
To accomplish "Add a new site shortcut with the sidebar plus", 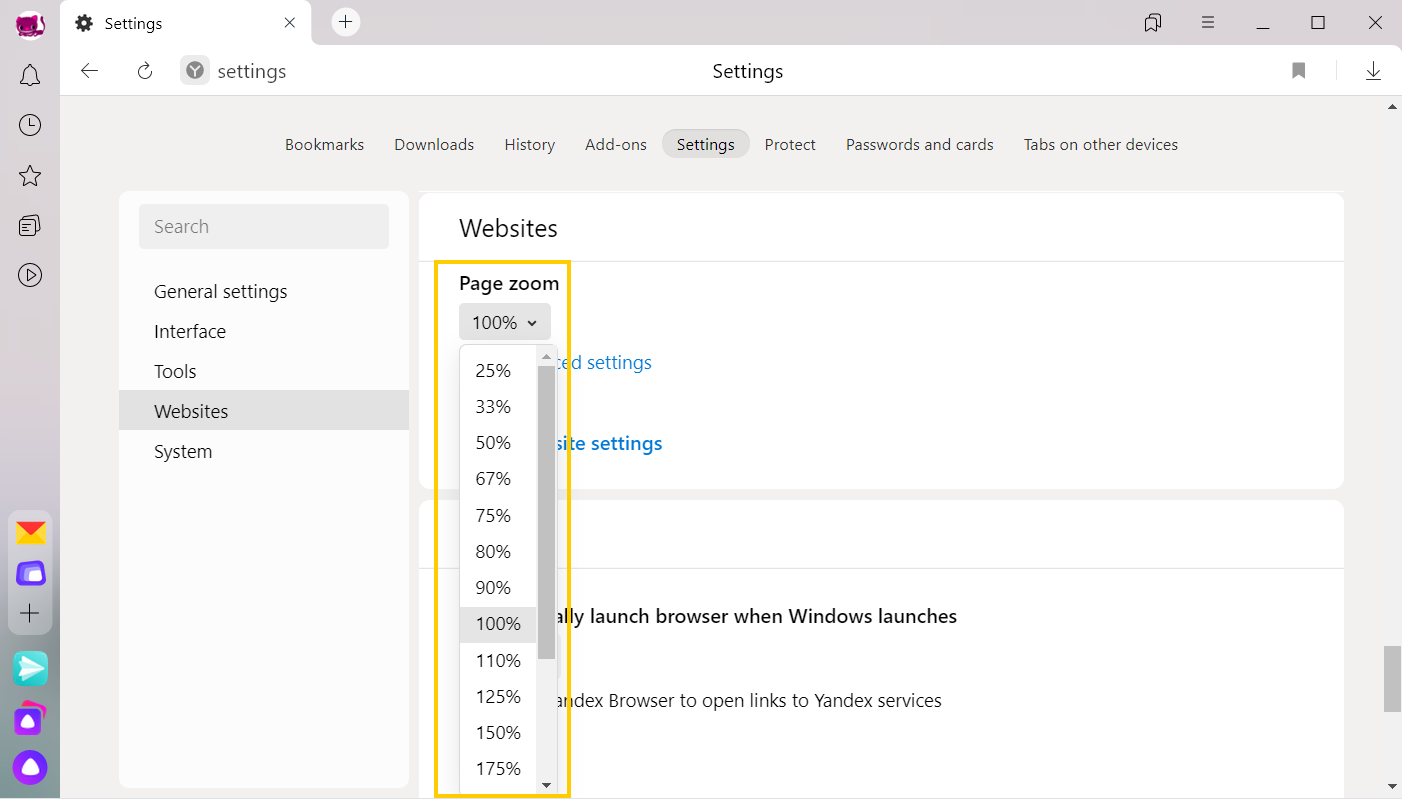I will [x=30, y=613].
